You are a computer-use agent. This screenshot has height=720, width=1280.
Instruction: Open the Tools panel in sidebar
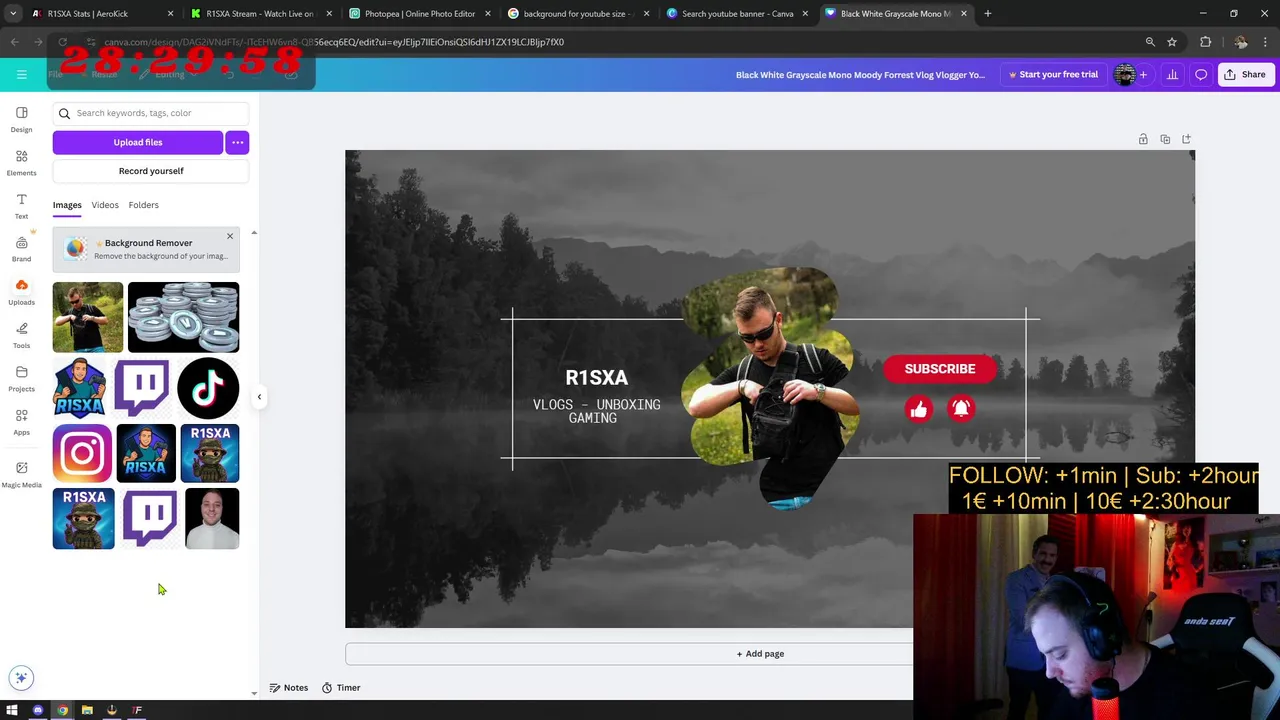tap(21, 335)
